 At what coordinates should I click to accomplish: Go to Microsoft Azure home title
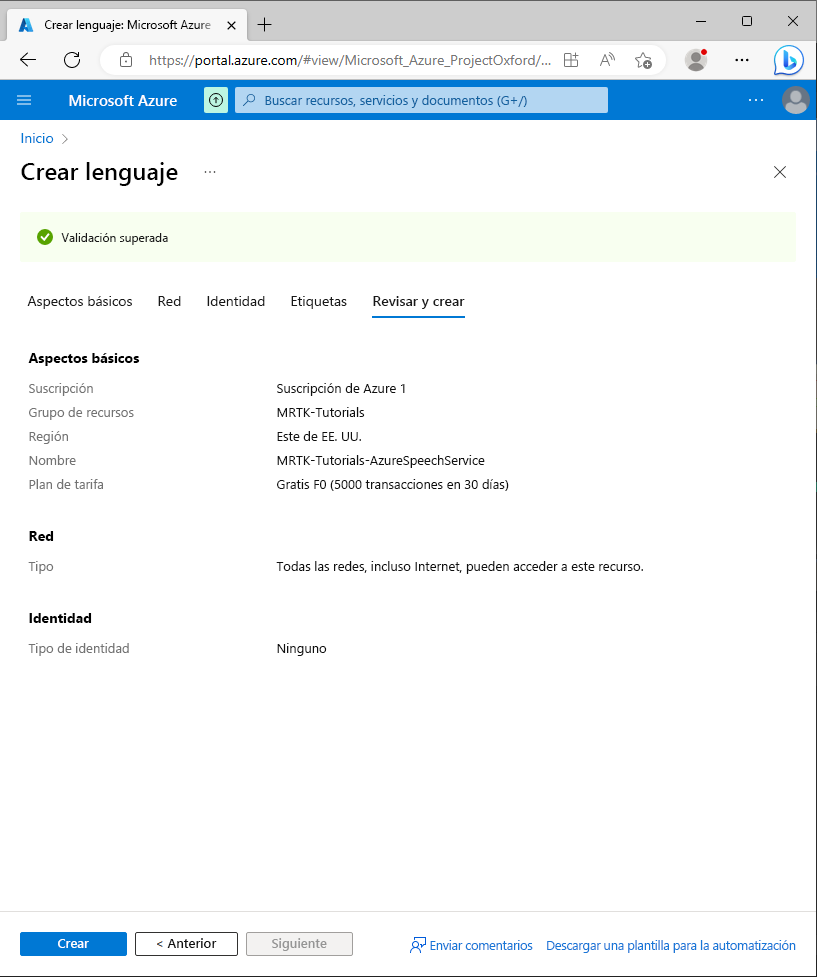pos(123,100)
